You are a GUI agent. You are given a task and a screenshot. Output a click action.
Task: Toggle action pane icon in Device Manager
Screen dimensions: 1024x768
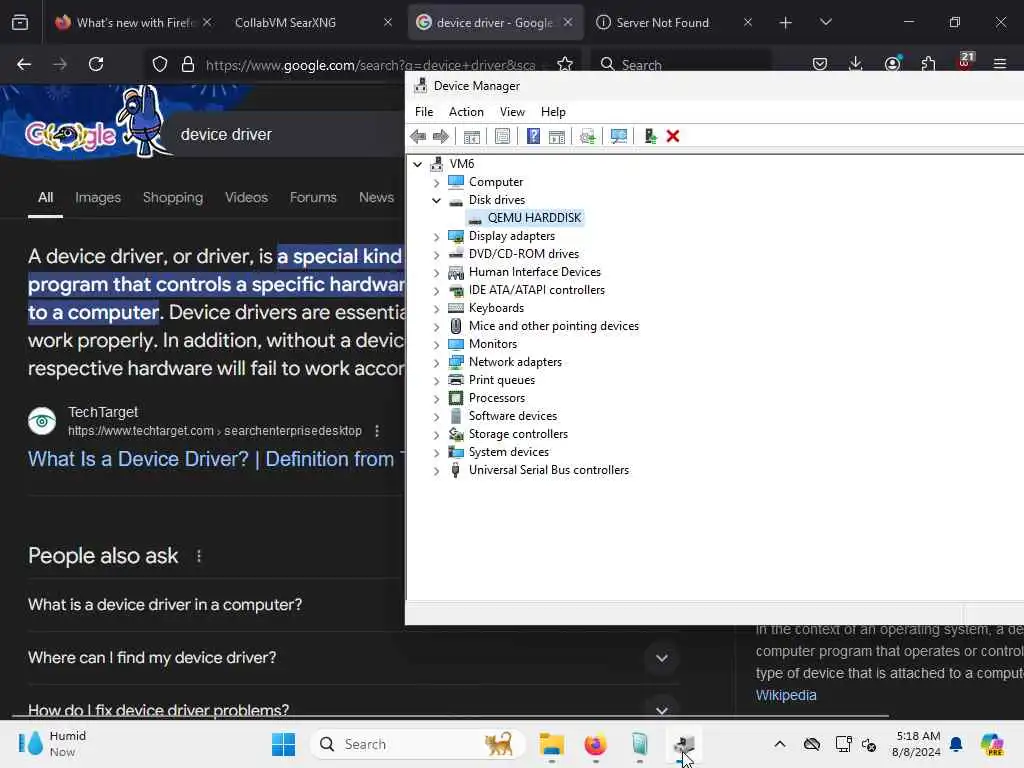click(557, 136)
